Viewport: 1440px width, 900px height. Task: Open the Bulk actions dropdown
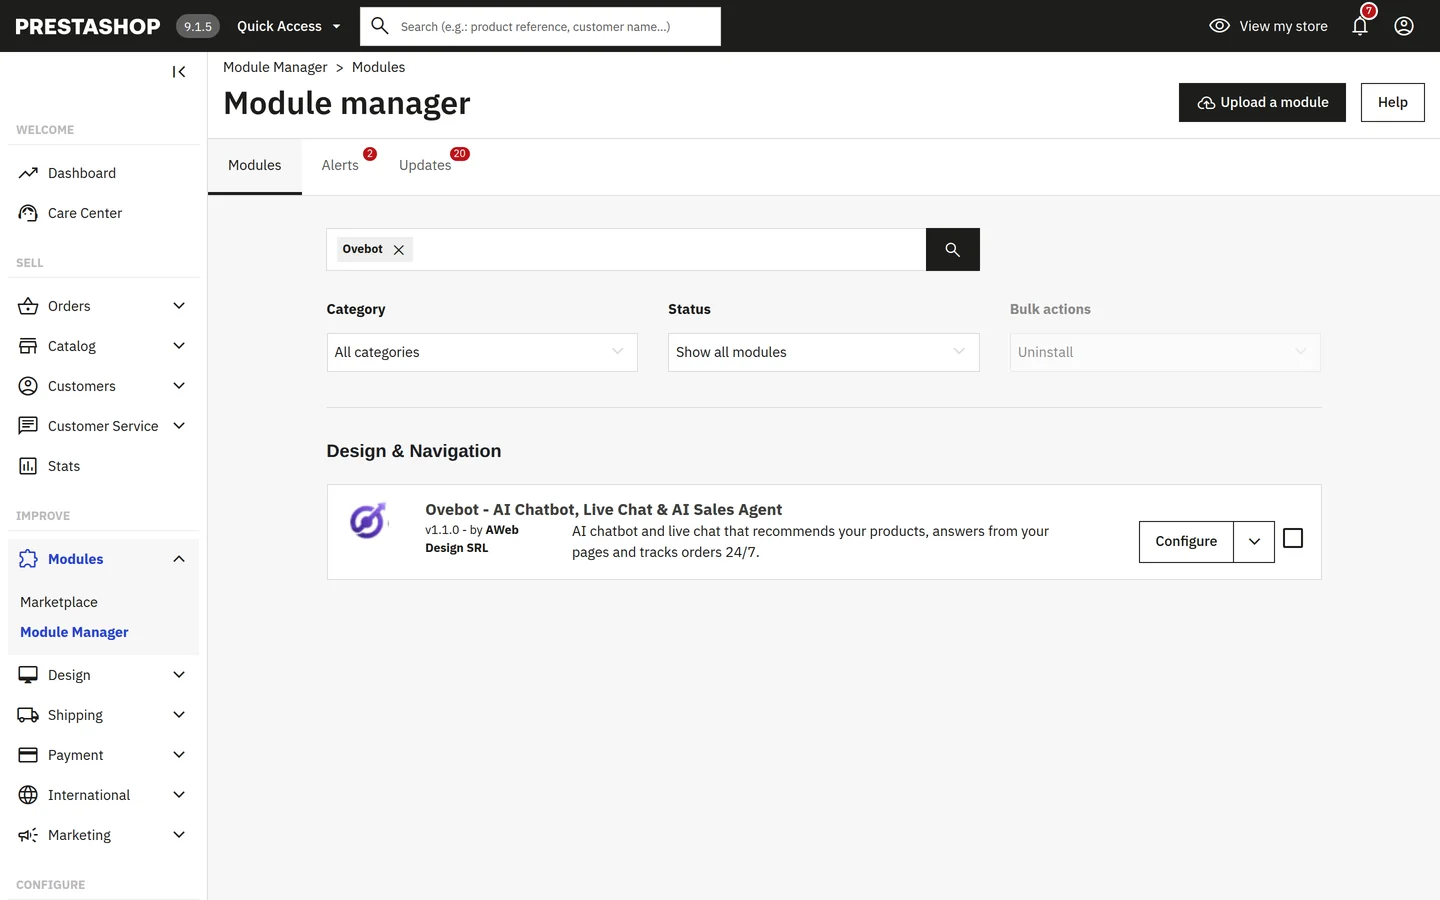(1165, 352)
